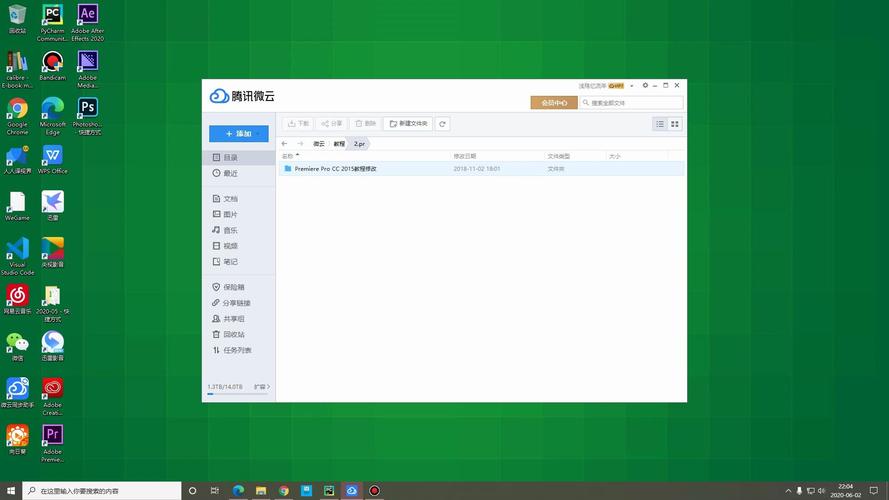Open Photoshop shortcut on desktop
This screenshot has height=500, width=889.
coord(87,116)
